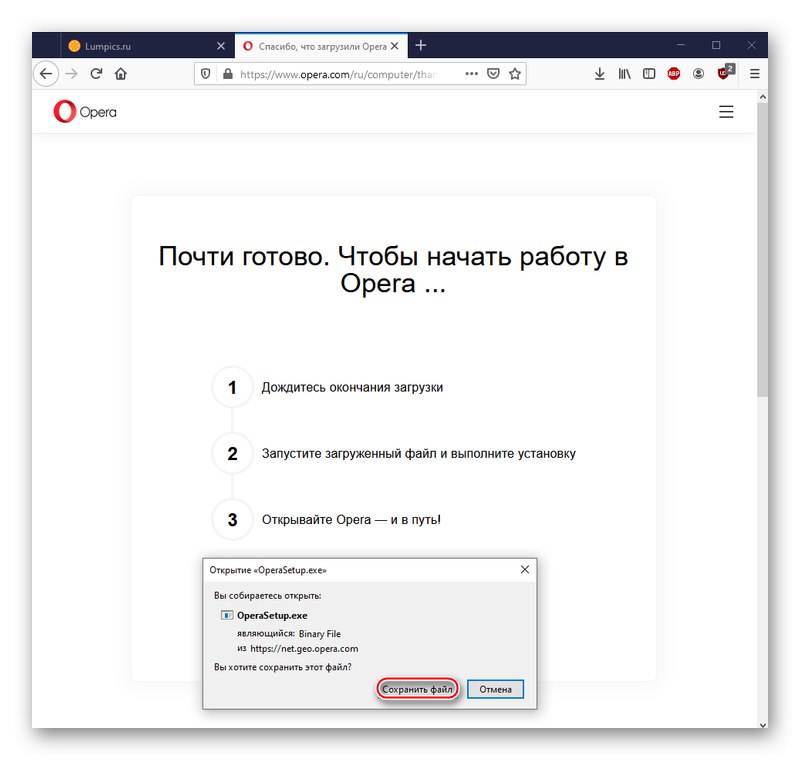Go back using the back arrow

click(46, 74)
